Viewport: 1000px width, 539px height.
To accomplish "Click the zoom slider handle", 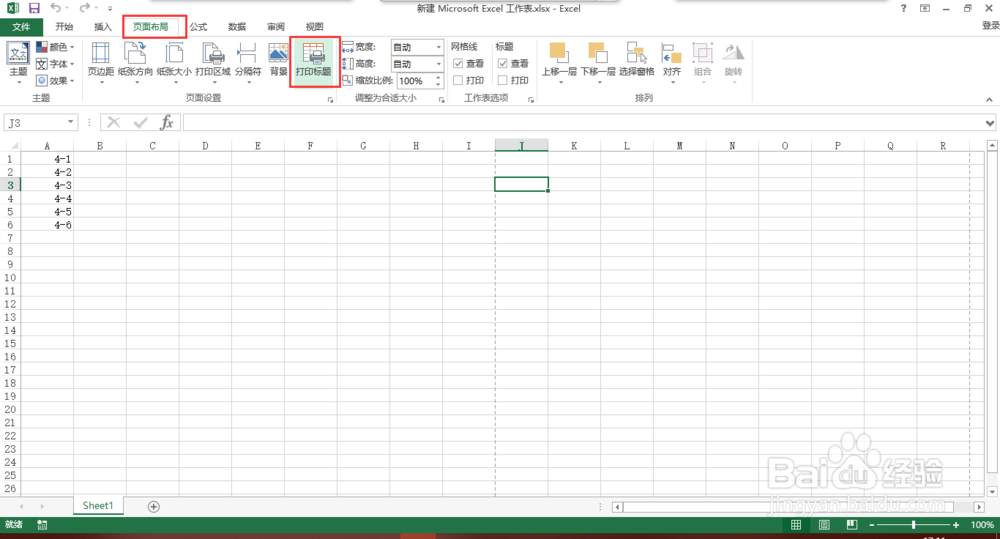I will tap(913, 525).
